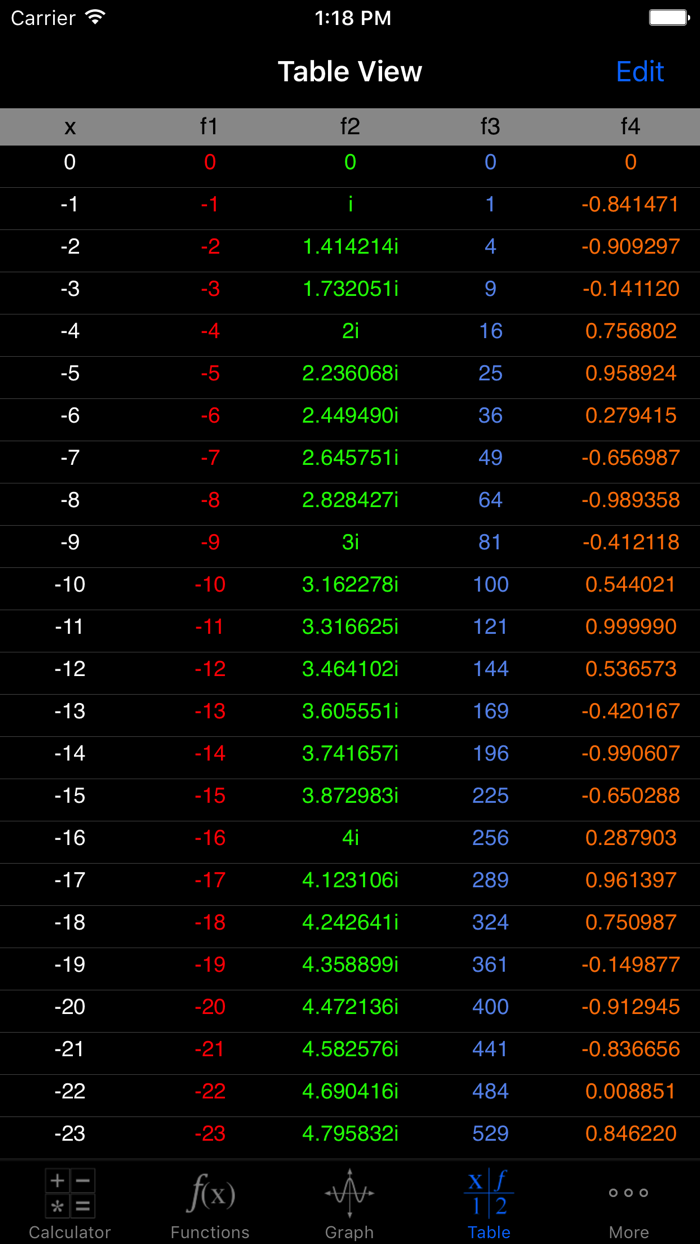This screenshot has width=700, height=1244.
Task: Select the f2 value 4i
Action: [x=350, y=838]
